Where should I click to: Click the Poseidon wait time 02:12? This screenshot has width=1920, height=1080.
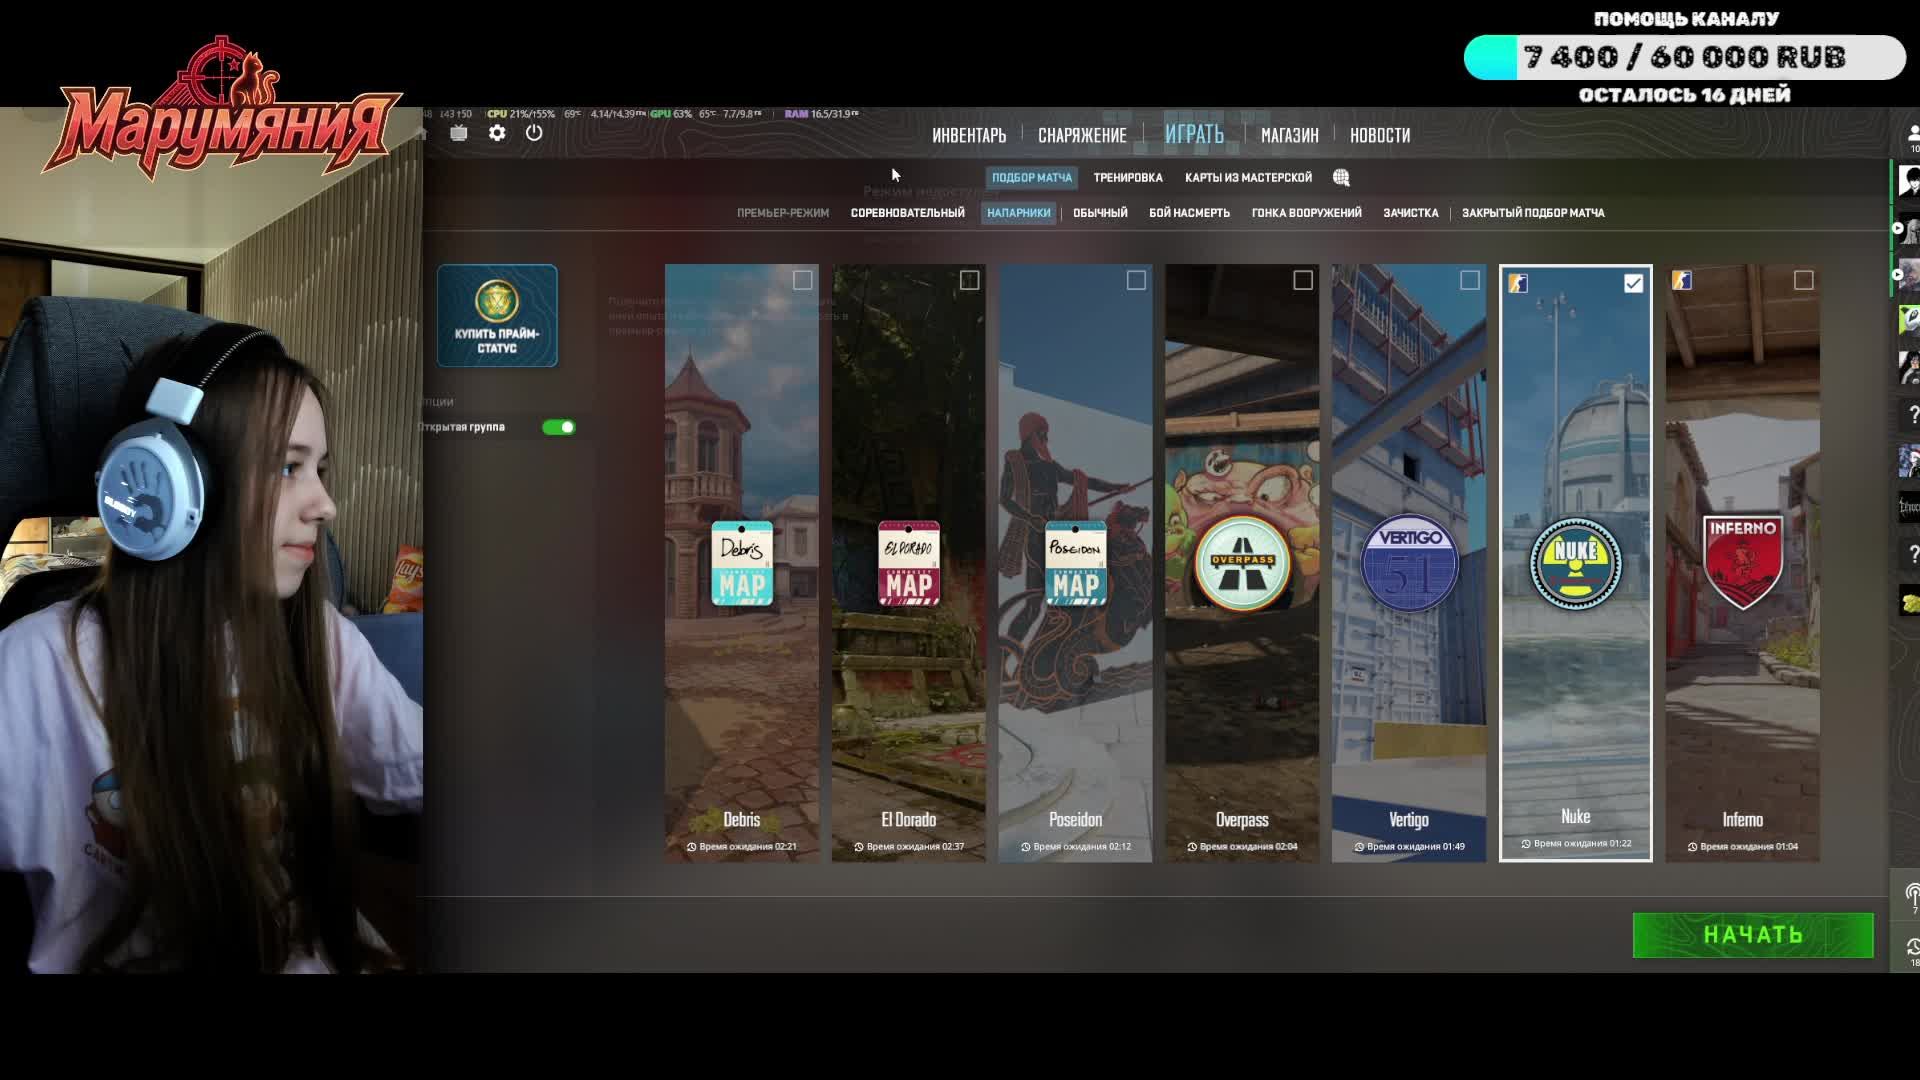pyautogui.click(x=1075, y=846)
